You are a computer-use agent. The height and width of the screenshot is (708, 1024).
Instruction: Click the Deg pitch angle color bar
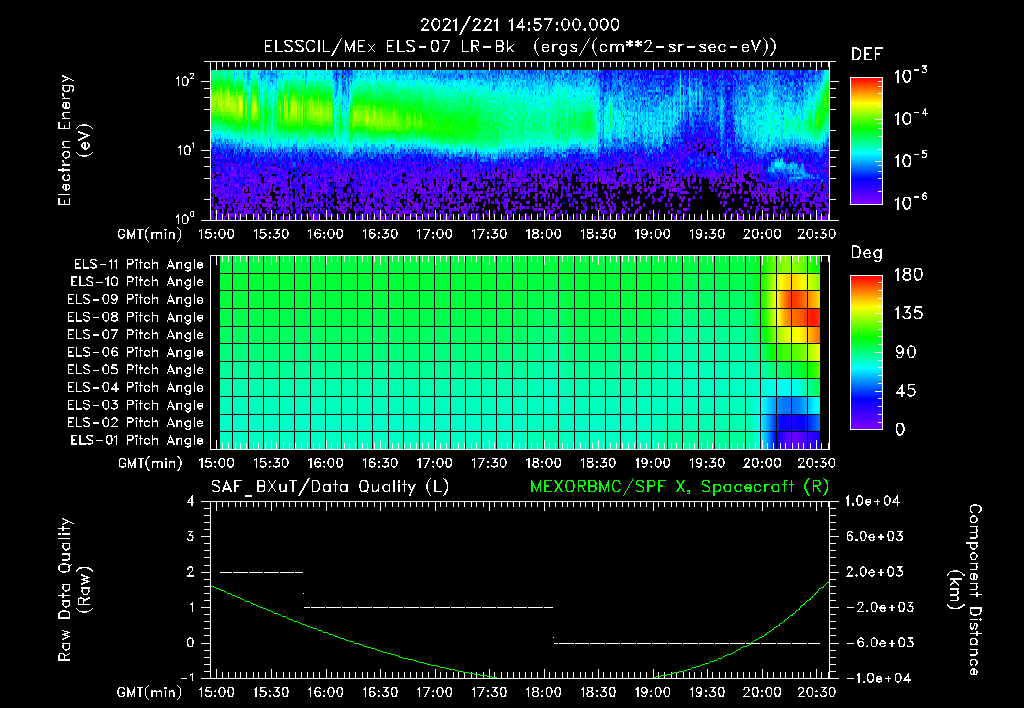(x=866, y=352)
